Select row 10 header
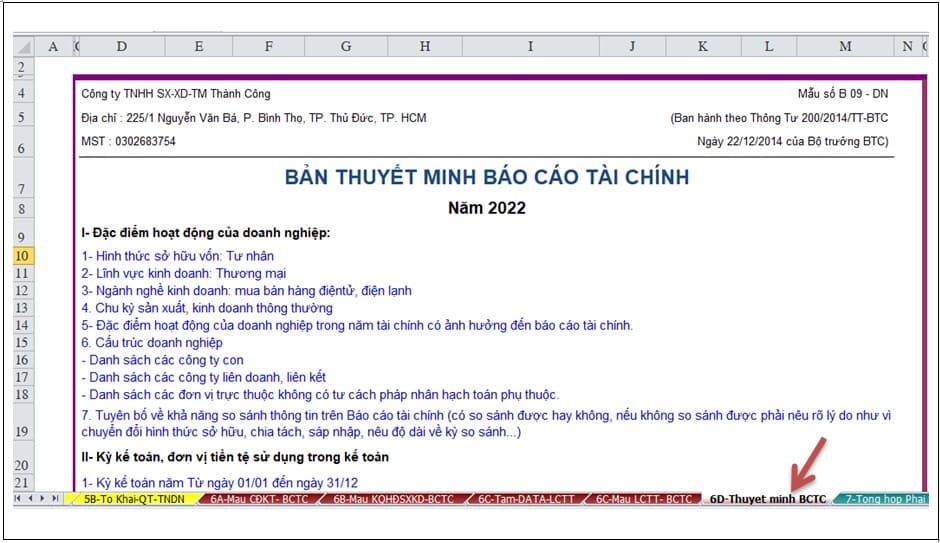Viewport: 940px width, 543px height. 22,256
